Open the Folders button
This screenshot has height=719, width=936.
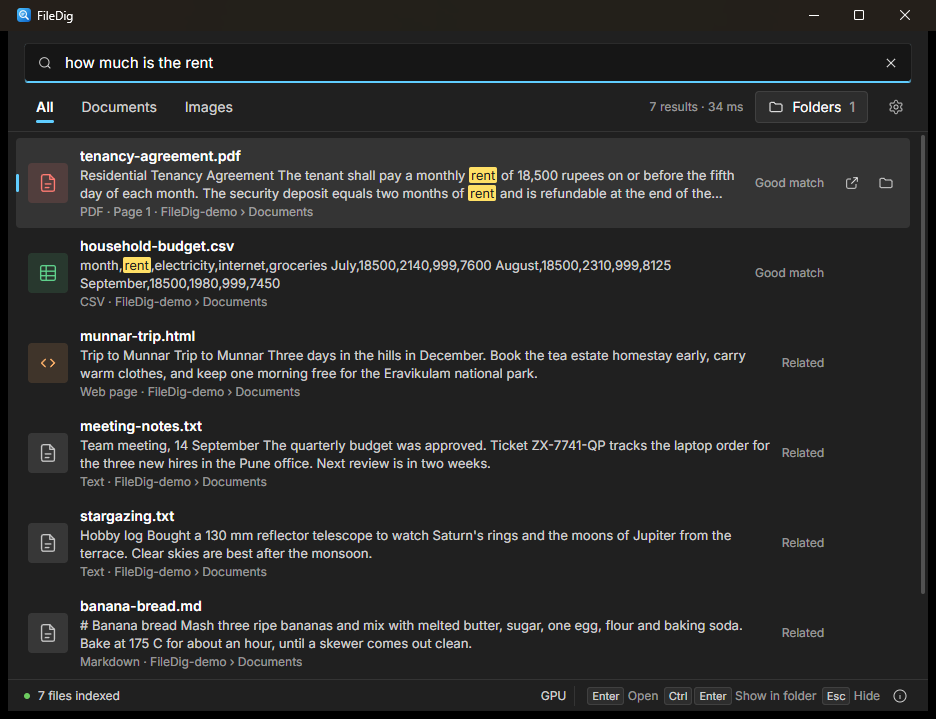811,107
